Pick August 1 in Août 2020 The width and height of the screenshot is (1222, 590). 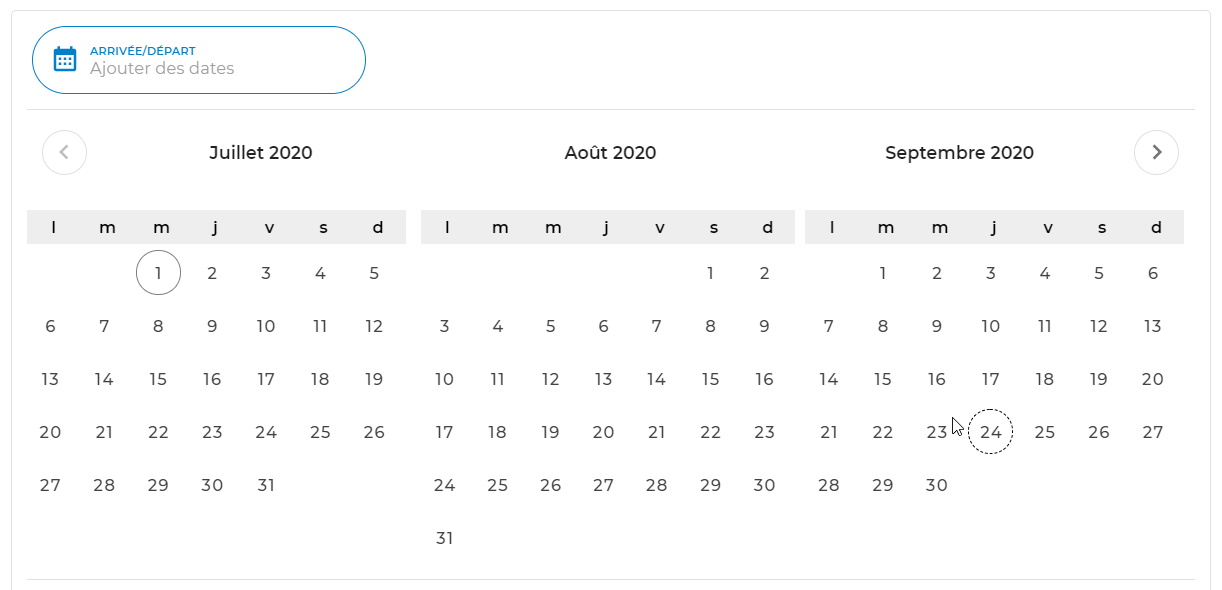click(x=710, y=273)
